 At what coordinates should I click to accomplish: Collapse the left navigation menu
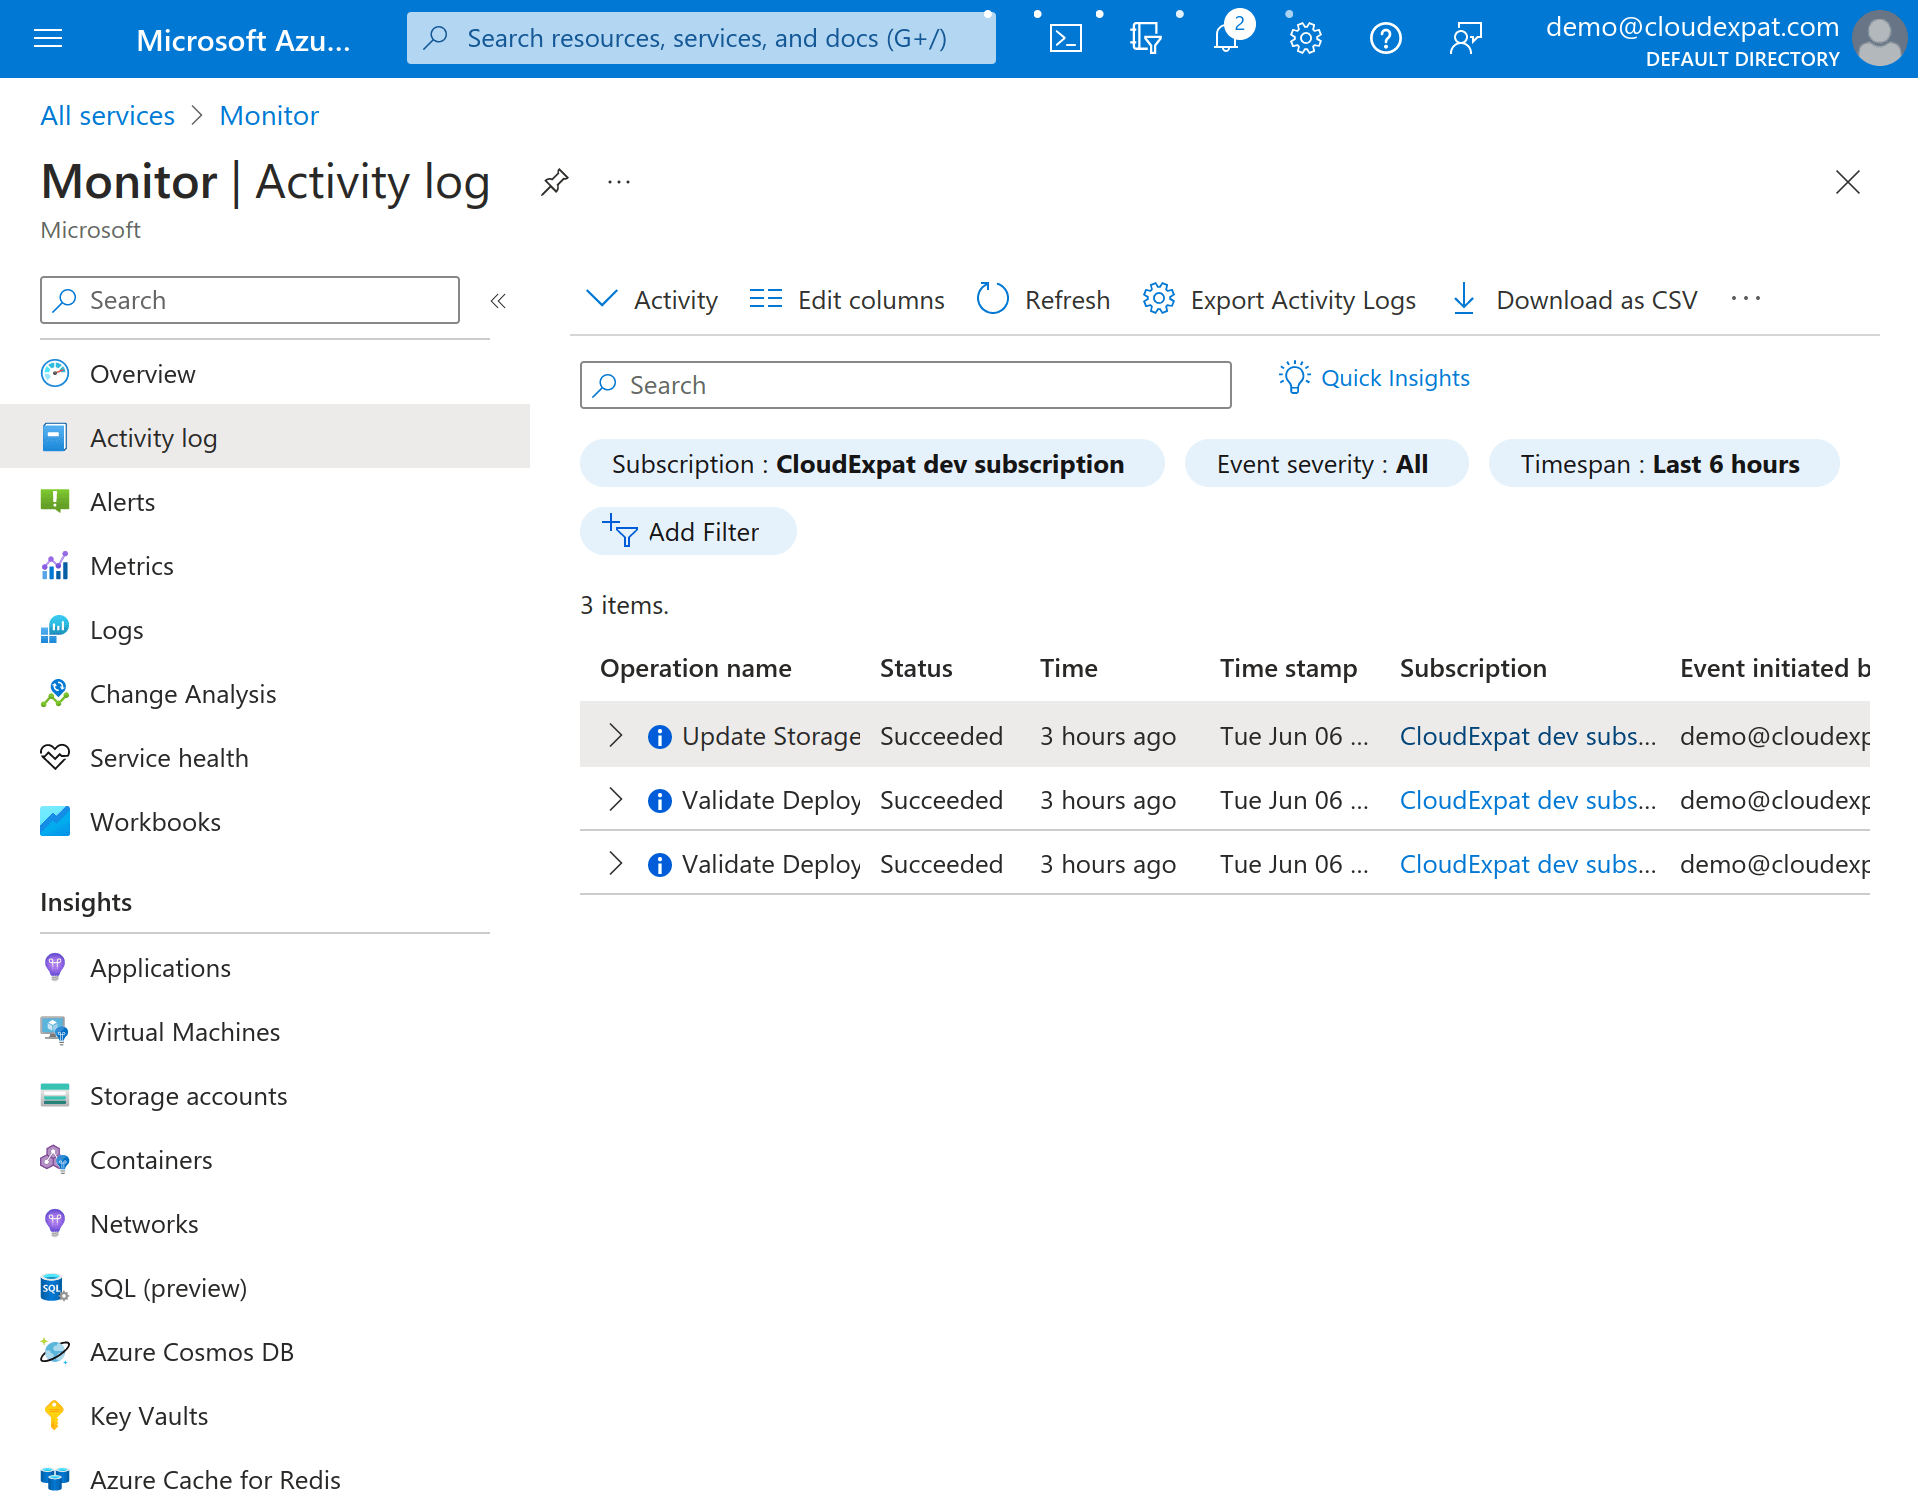tap(498, 300)
